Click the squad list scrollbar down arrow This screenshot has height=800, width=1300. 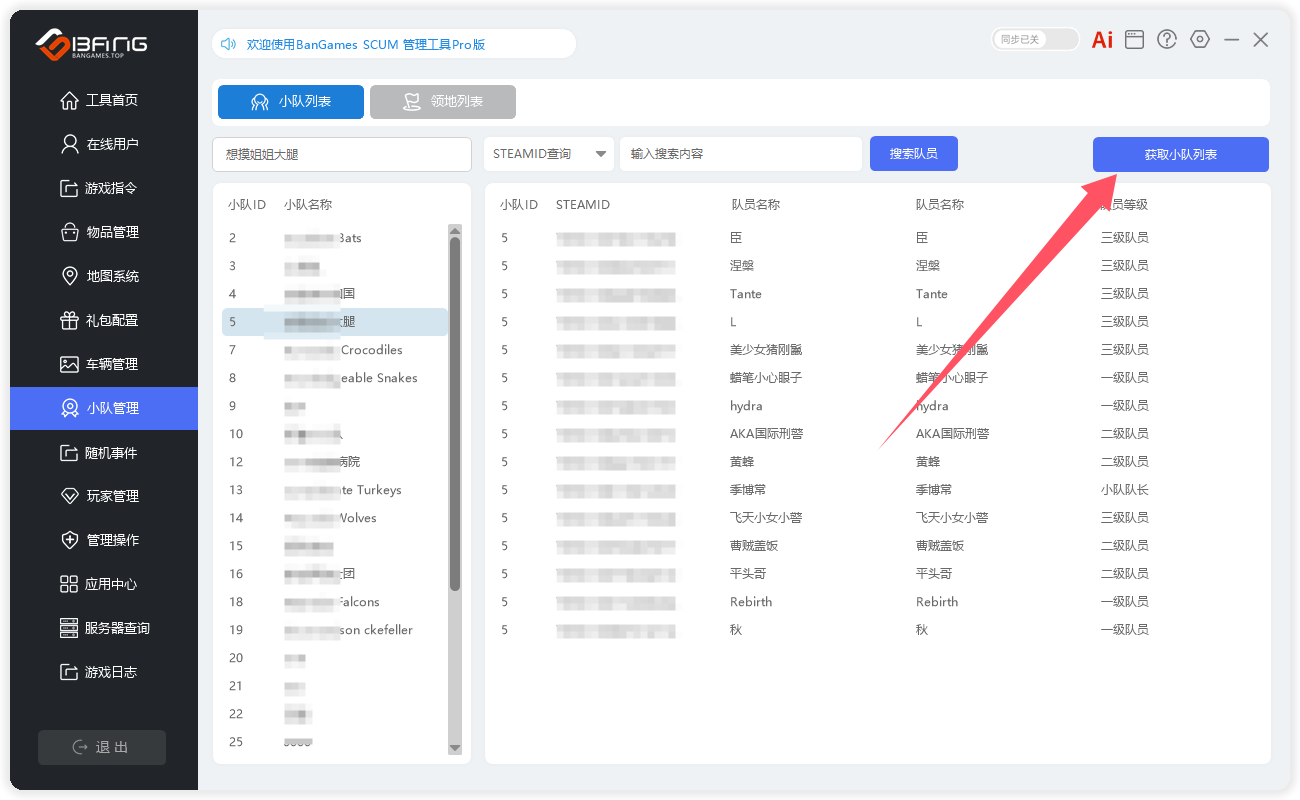[455, 748]
